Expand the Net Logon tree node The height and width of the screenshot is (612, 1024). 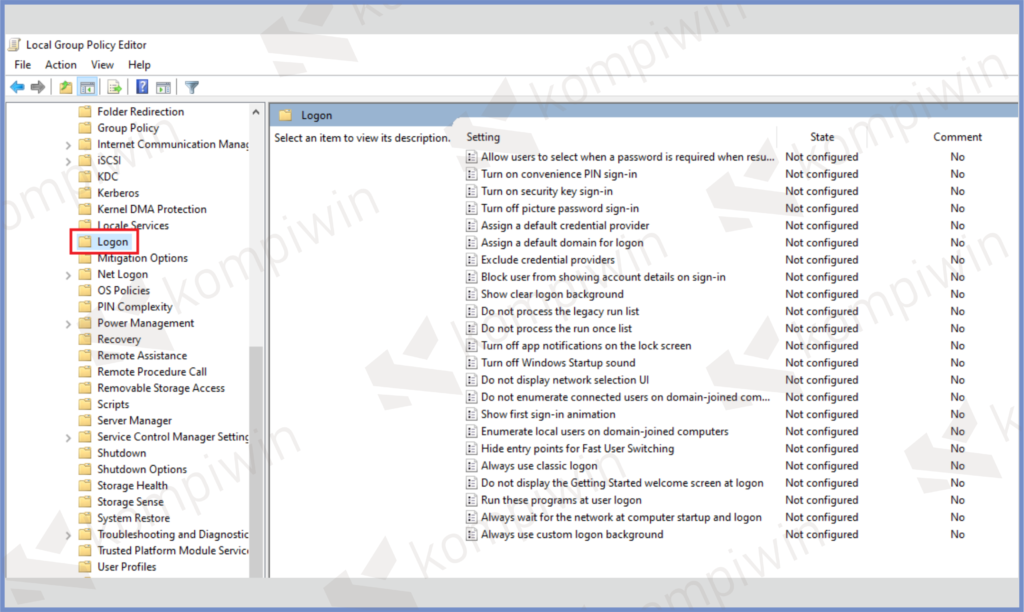coord(68,275)
